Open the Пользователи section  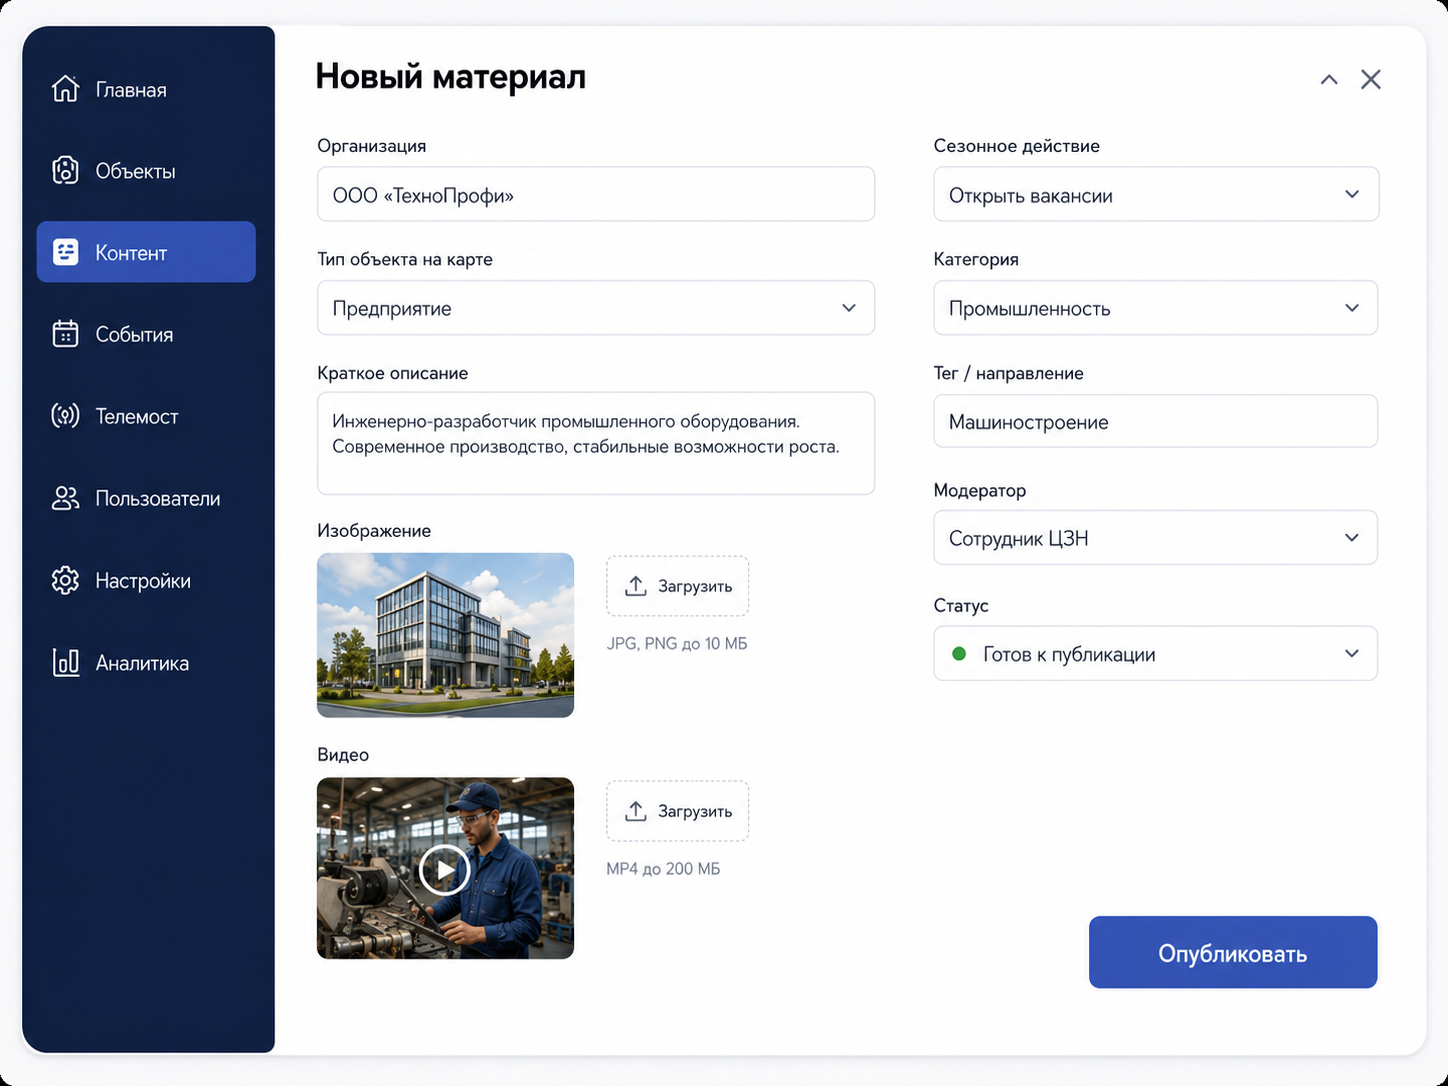(146, 498)
